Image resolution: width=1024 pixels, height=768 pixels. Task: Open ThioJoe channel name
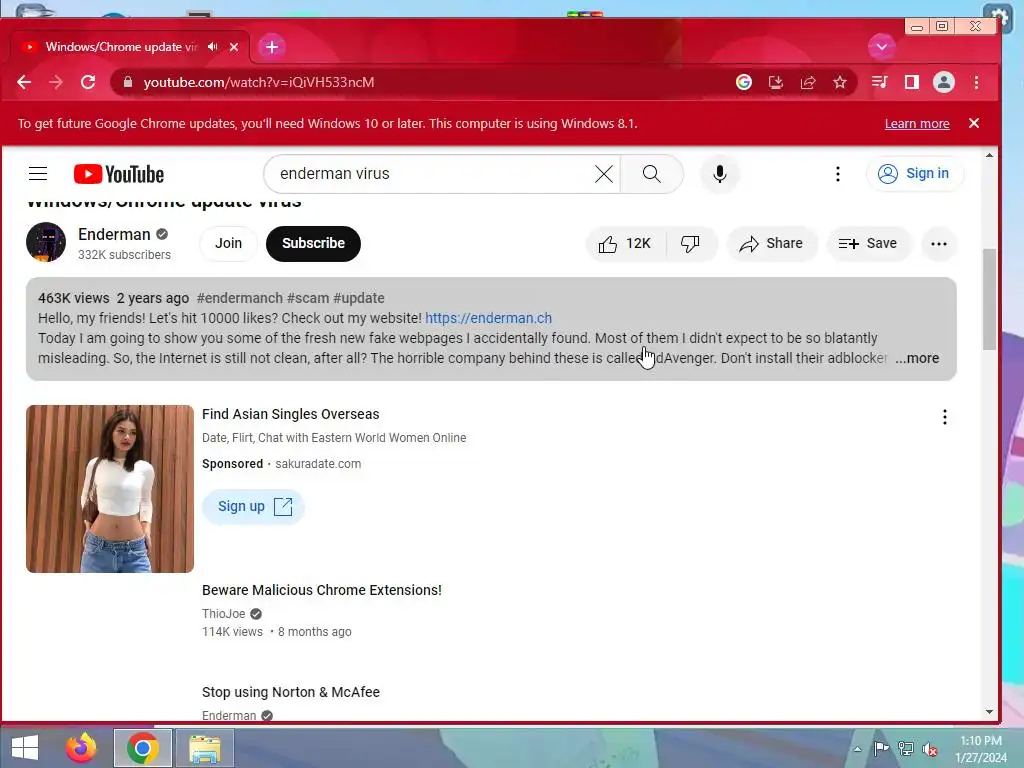point(223,613)
